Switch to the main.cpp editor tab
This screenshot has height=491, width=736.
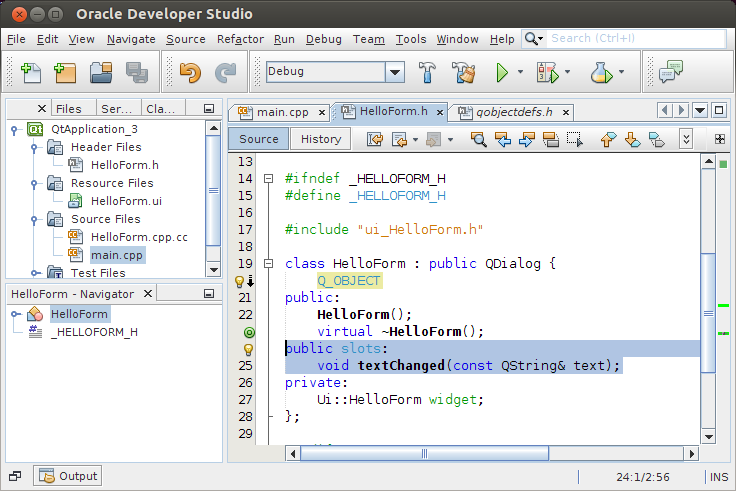[x=278, y=111]
